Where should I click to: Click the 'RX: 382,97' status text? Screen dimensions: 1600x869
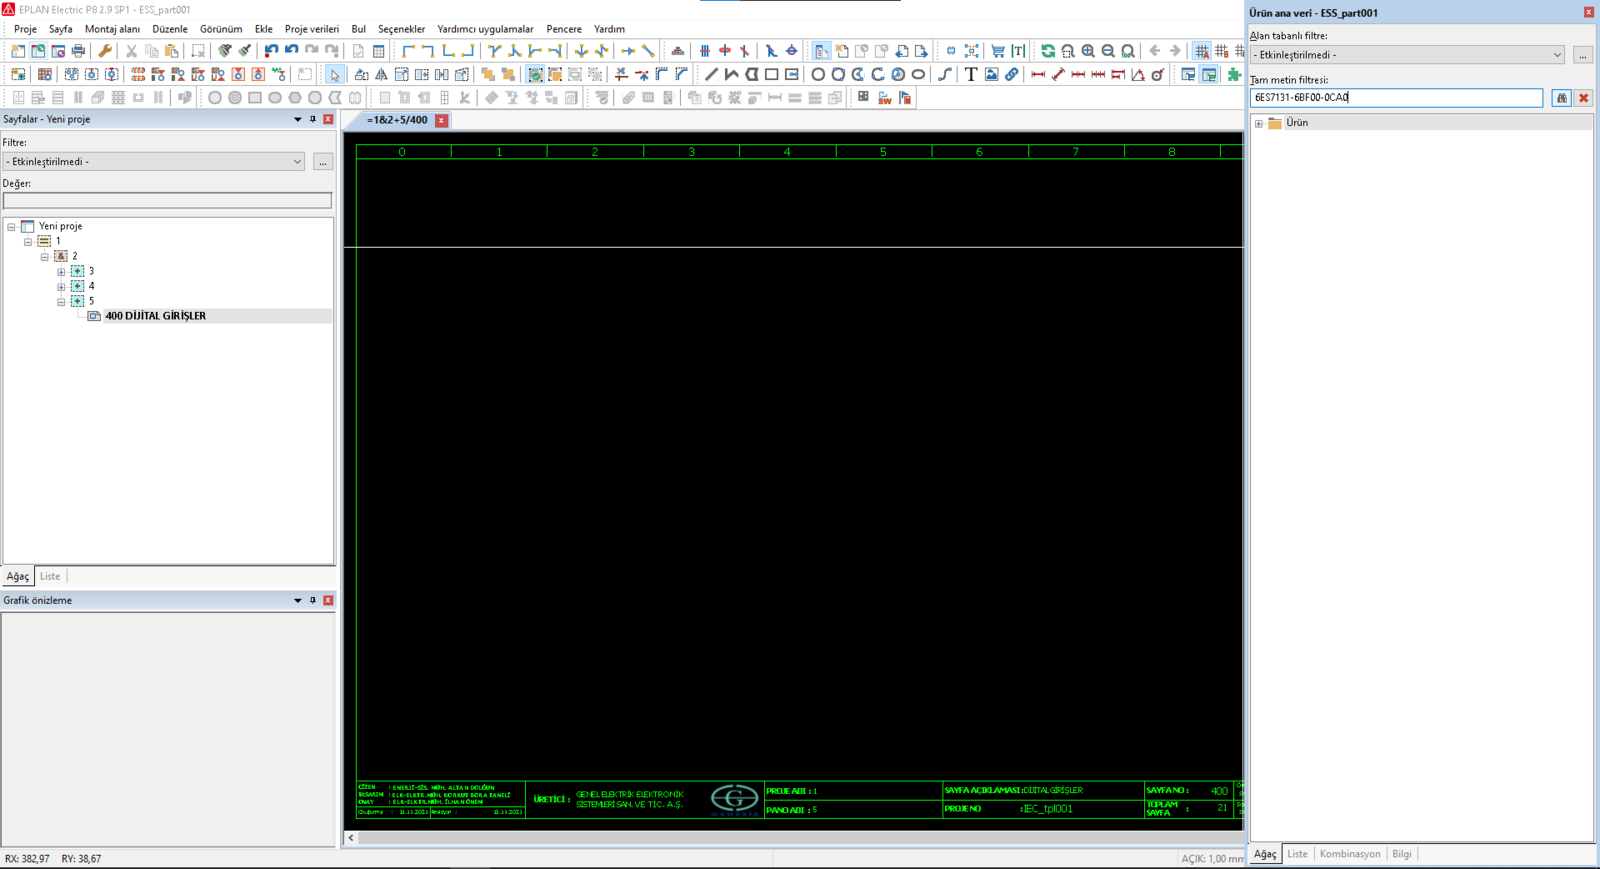[27, 859]
